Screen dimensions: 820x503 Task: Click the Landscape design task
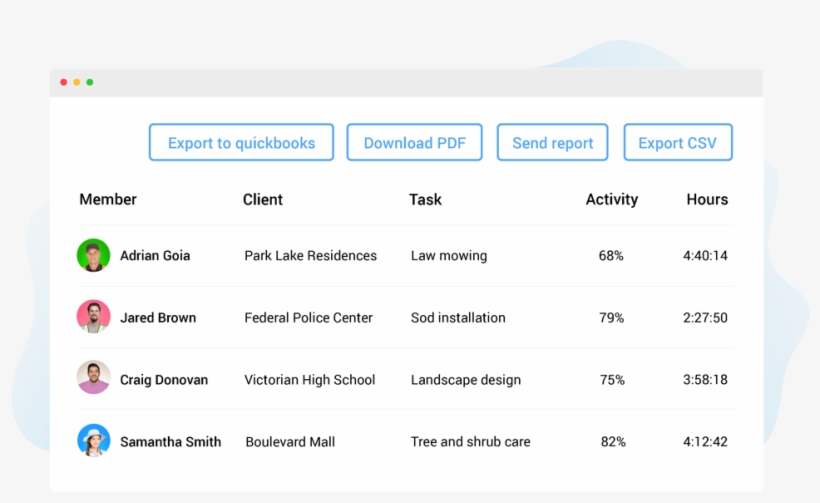pos(465,379)
